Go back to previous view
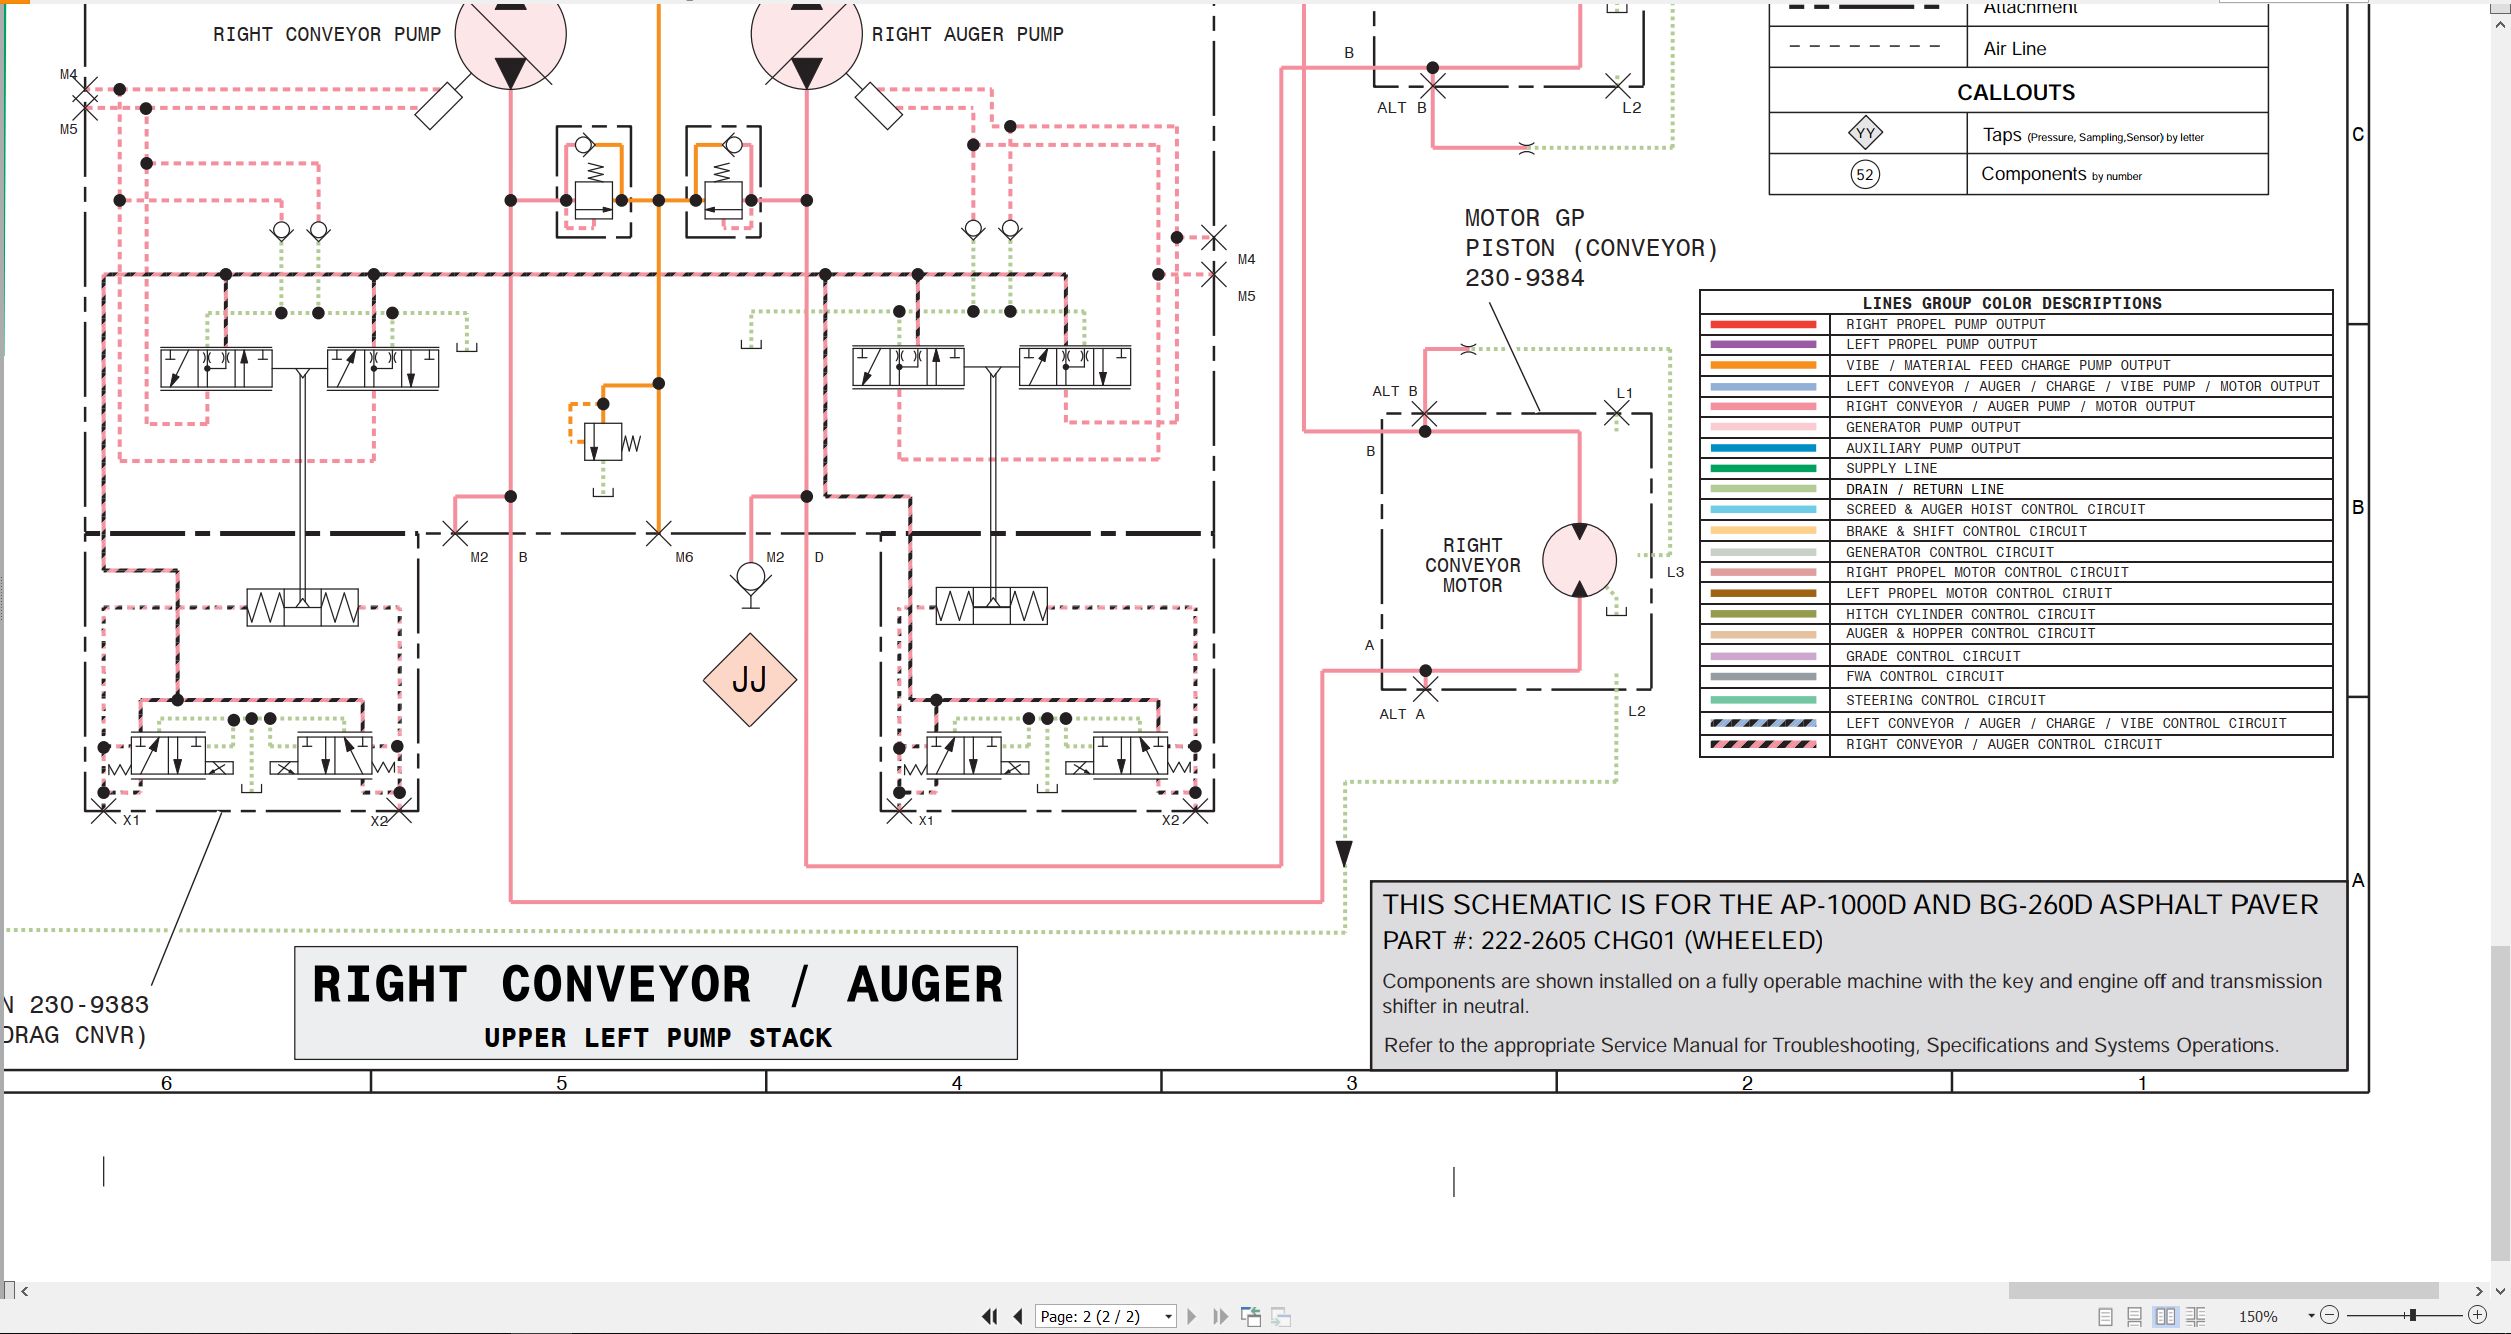The height and width of the screenshot is (1334, 2511). click(1251, 1316)
